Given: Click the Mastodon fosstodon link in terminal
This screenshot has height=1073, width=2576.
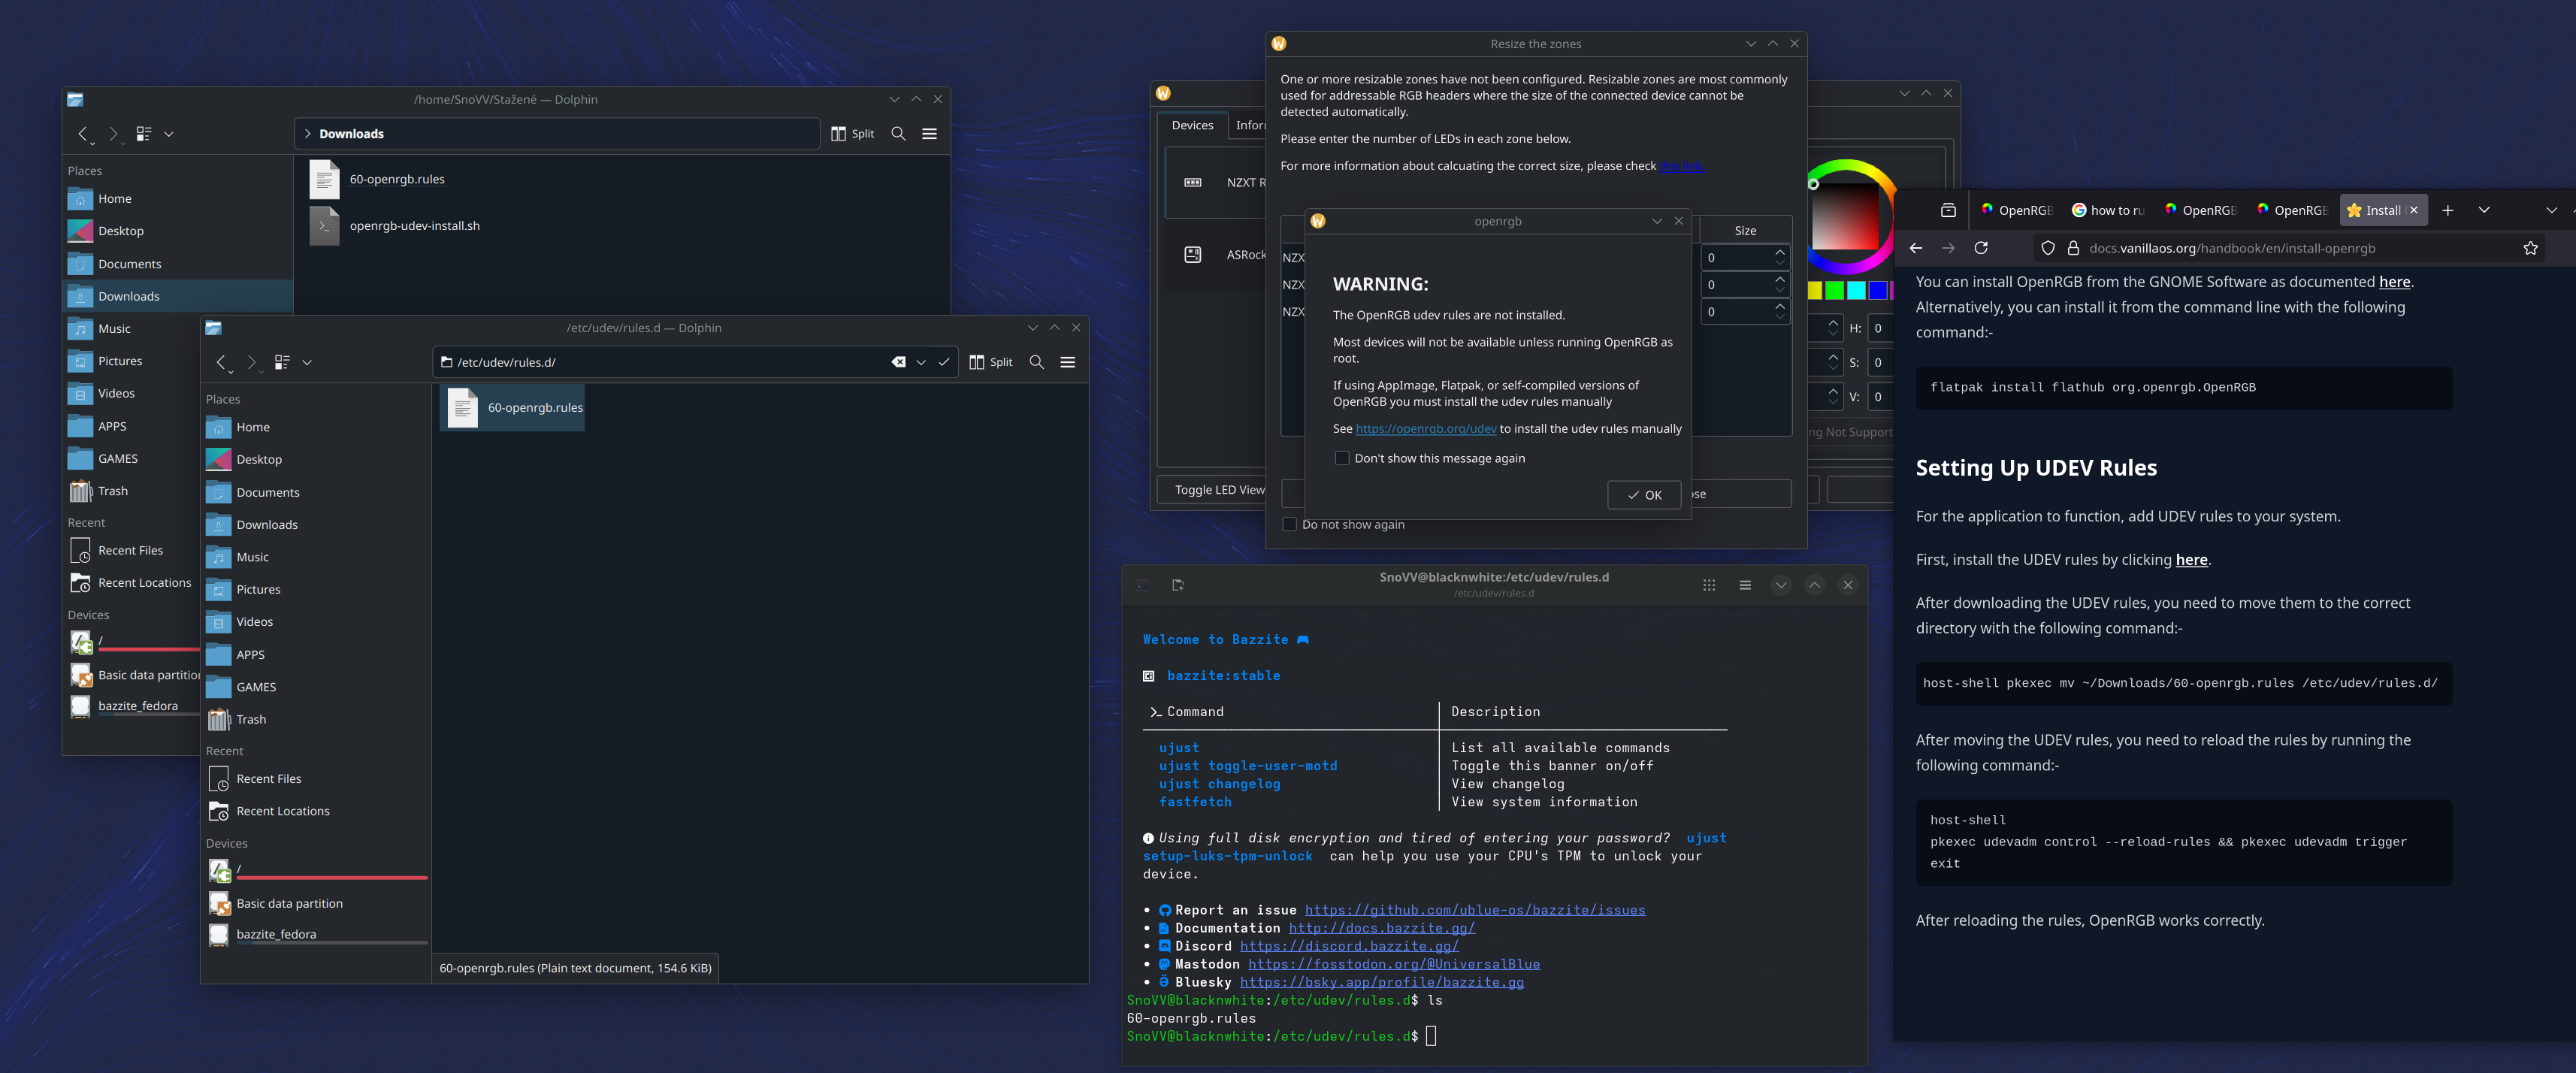Looking at the screenshot, I should (x=1393, y=964).
